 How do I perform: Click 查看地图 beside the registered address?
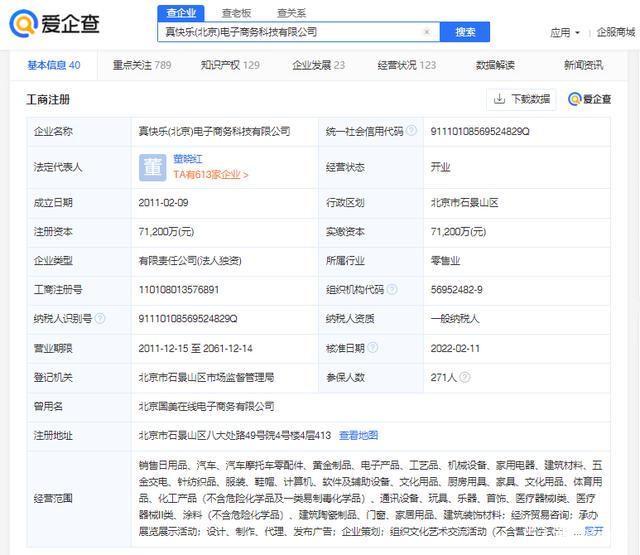pos(358,435)
